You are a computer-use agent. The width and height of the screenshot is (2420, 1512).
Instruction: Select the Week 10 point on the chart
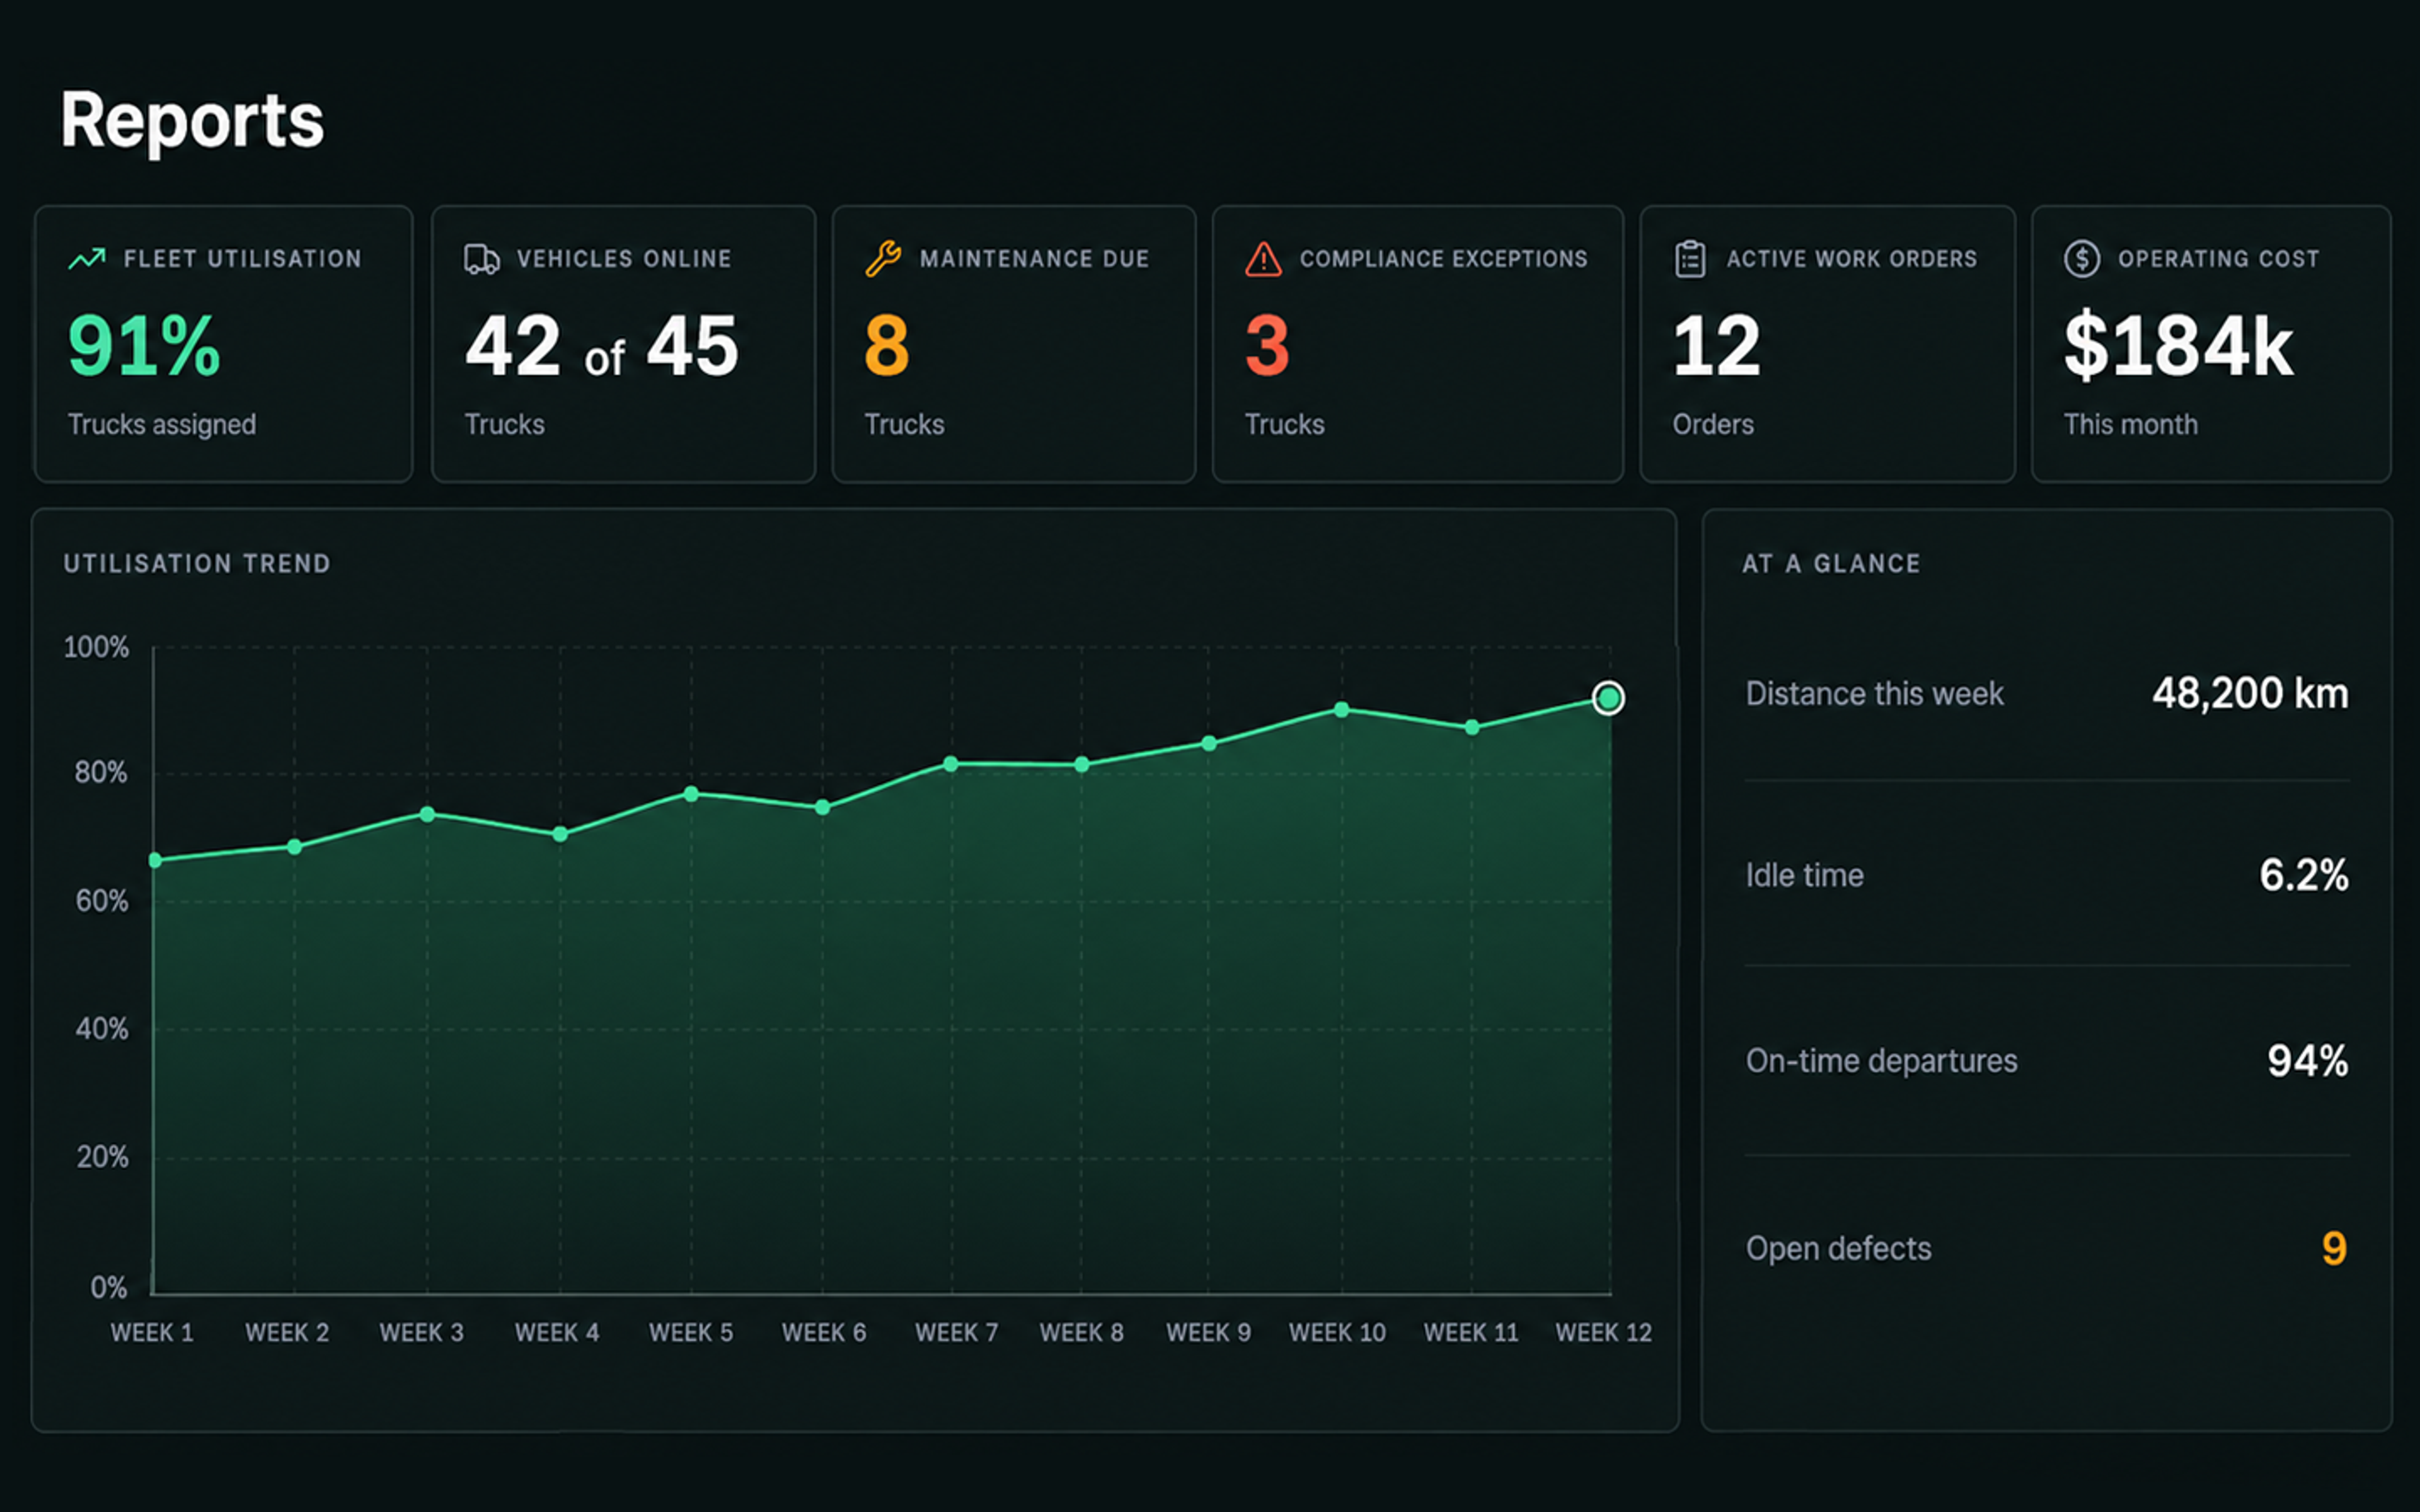click(x=1341, y=710)
